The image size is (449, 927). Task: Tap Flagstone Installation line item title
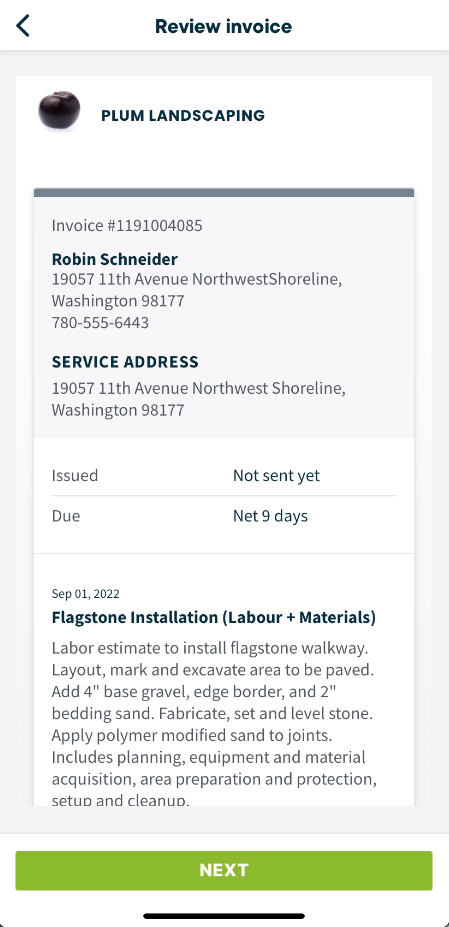(214, 617)
